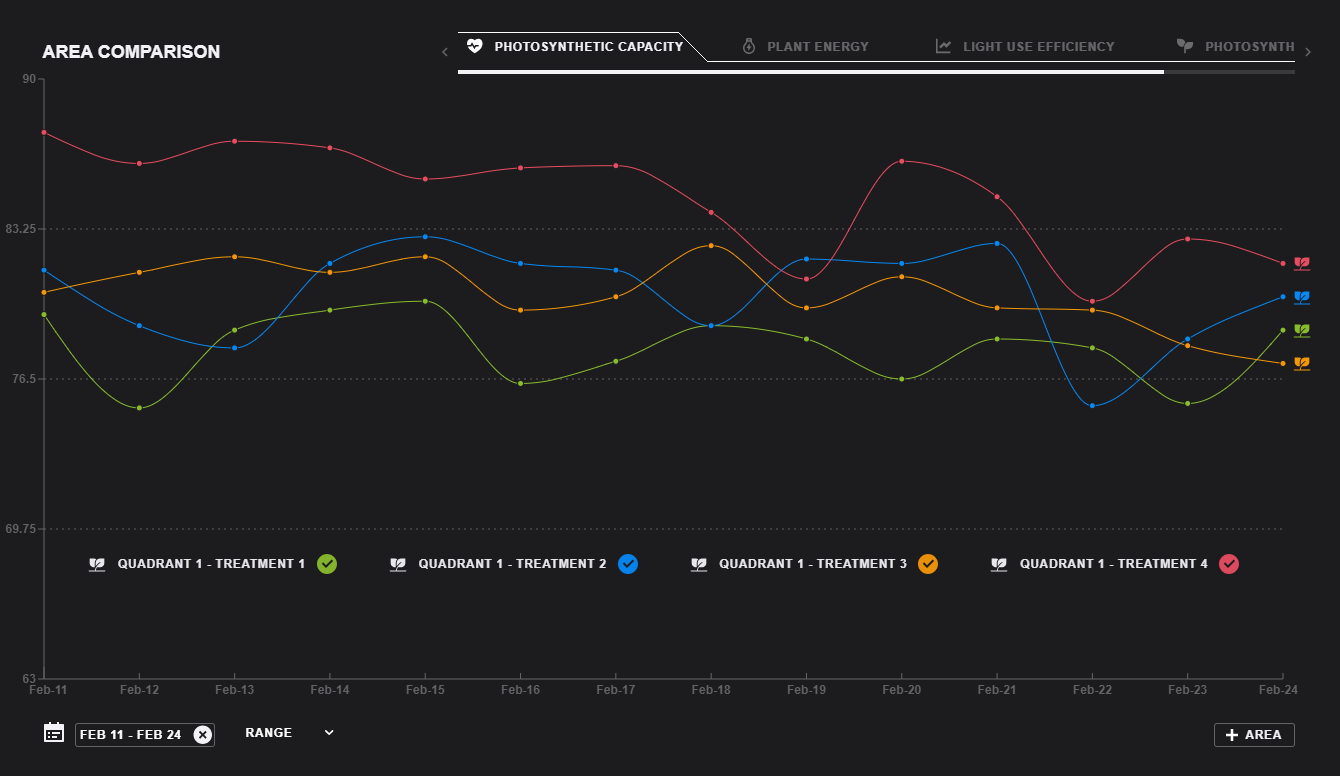Click the orange plant icon at line end
Viewport: 1340px width, 776px height.
1302,363
